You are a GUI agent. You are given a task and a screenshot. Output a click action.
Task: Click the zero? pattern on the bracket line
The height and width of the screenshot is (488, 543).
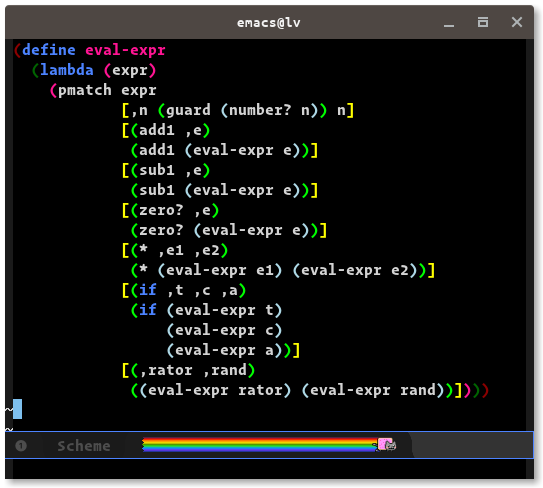(161, 210)
